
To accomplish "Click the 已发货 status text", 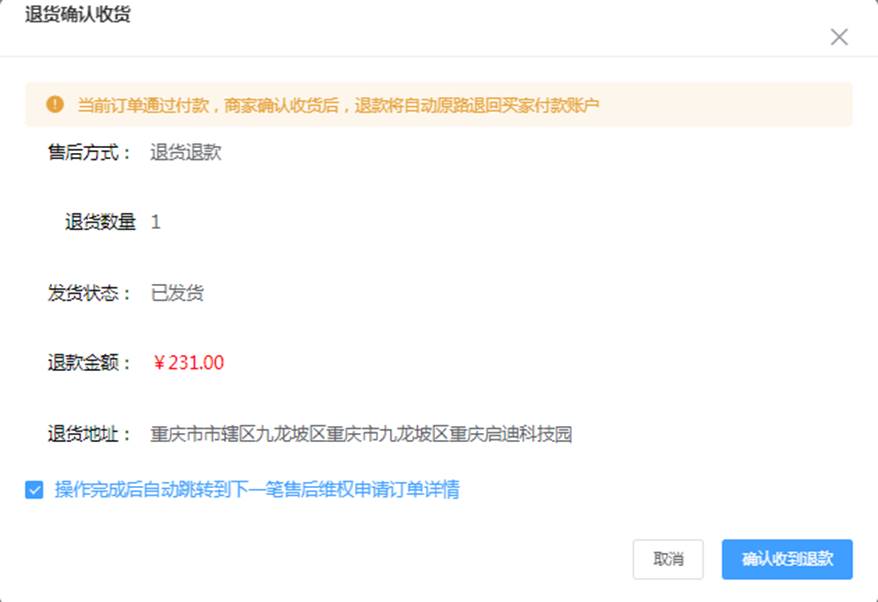I will tap(177, 293).
